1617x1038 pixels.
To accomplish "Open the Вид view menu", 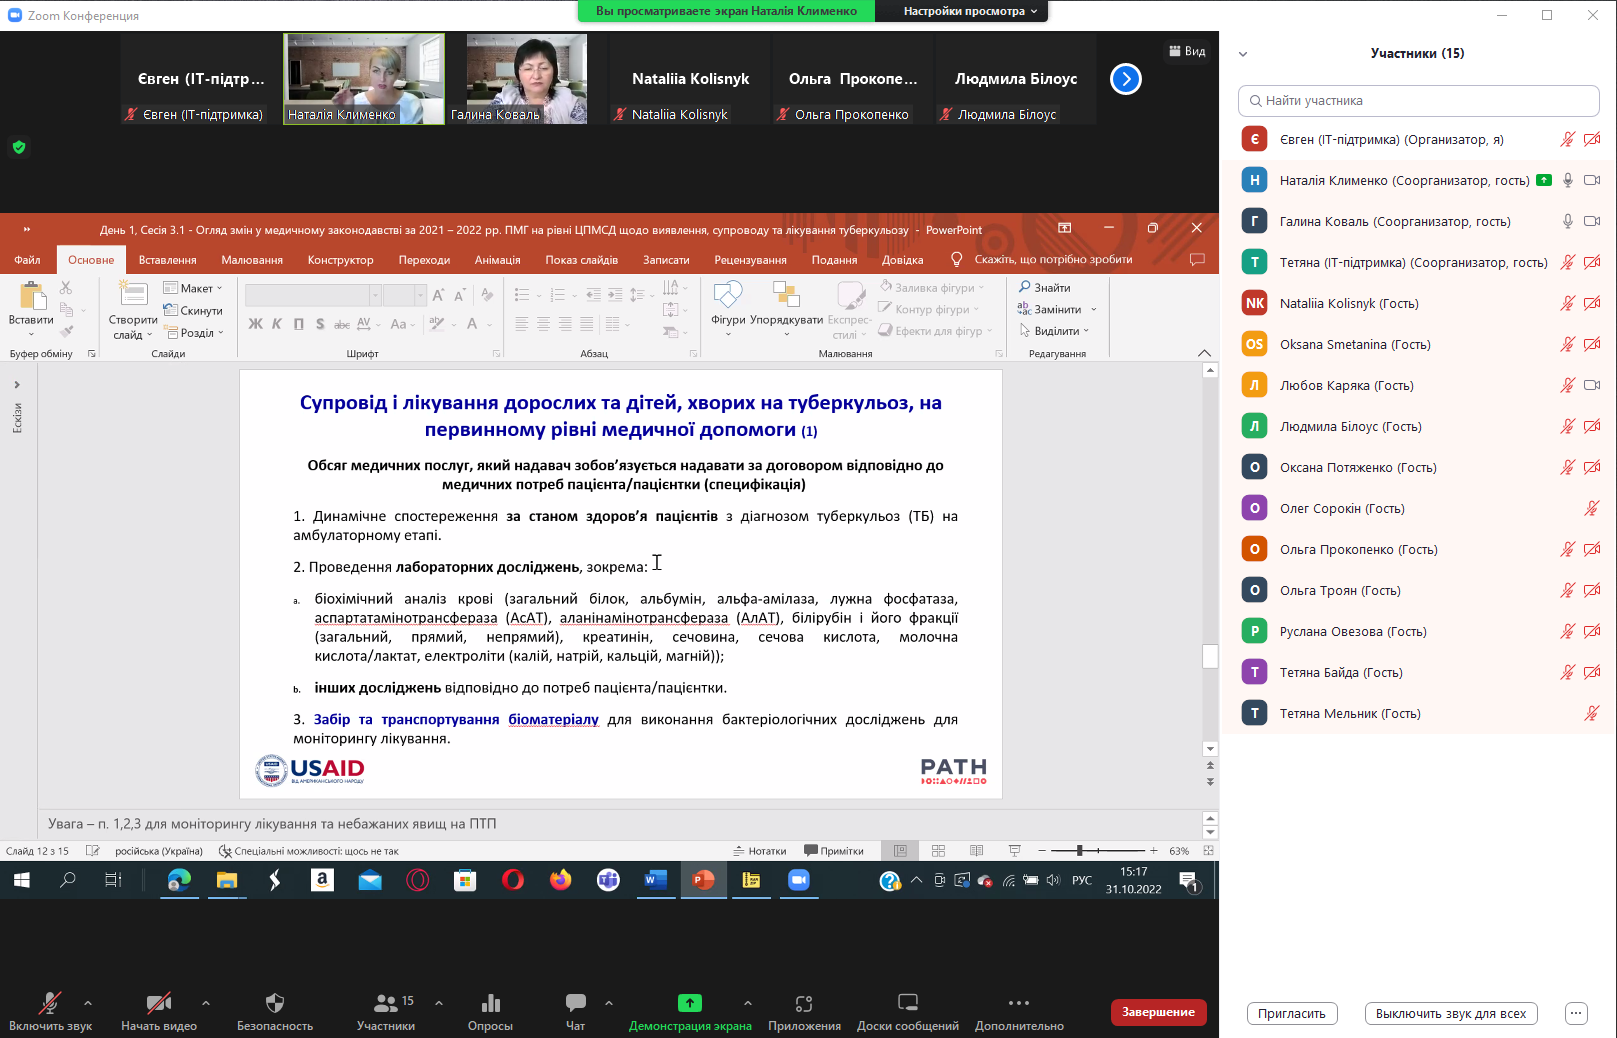I will tap(1187, 51).
